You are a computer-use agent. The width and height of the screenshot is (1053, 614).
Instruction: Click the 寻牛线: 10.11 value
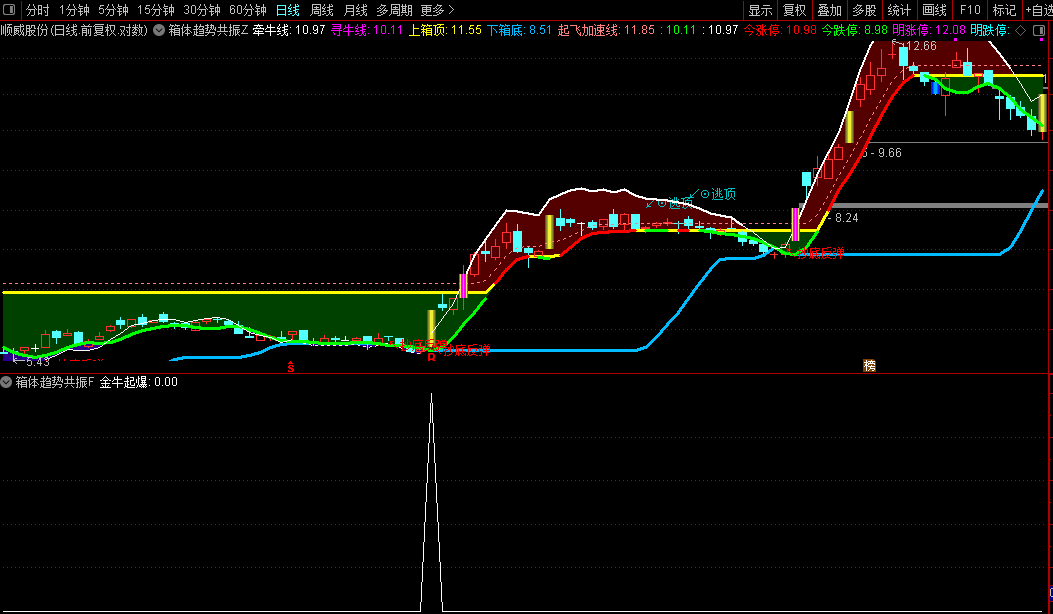pos(367,30)
